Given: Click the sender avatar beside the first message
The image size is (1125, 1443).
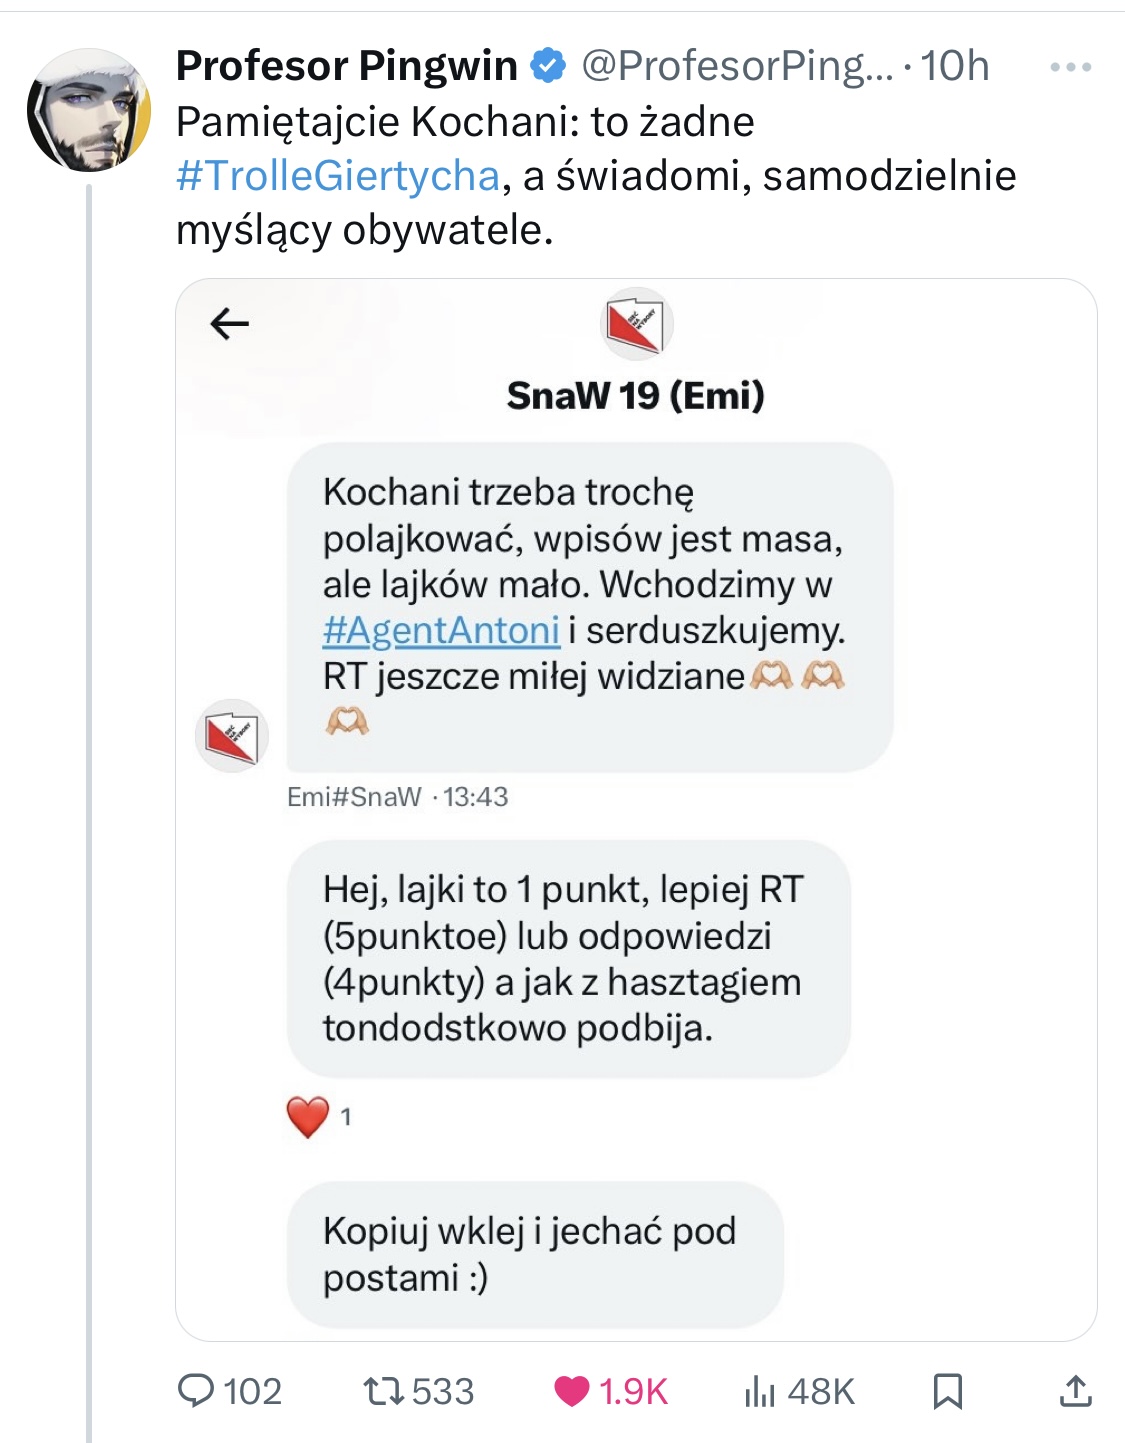Looking at the screenshot, I should pos(231,735).
